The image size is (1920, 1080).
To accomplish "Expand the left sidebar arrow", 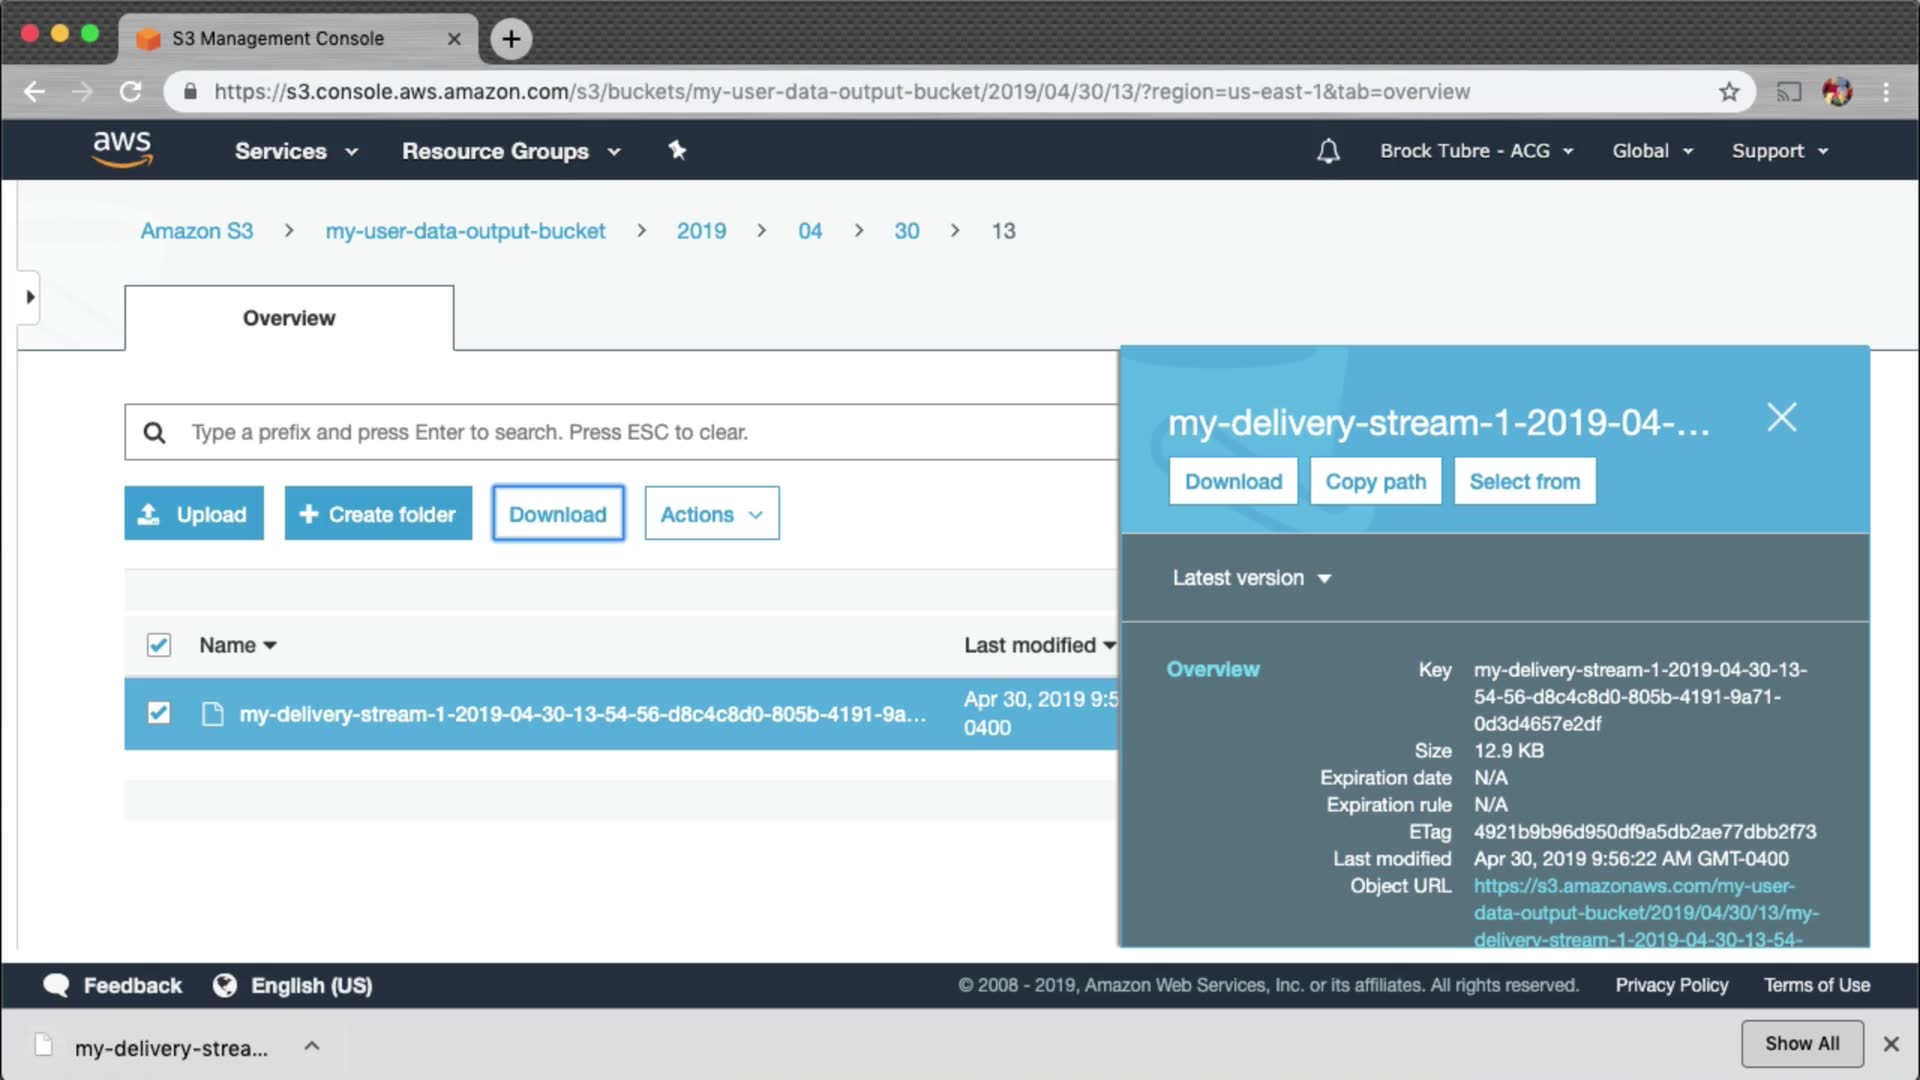I will click(30, 297).
